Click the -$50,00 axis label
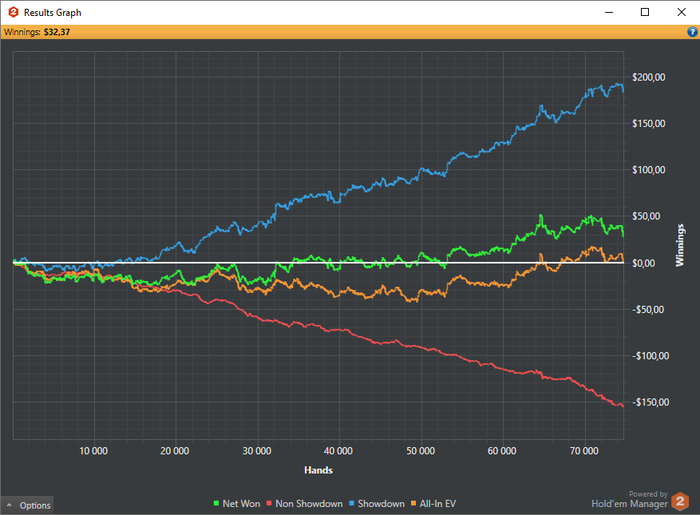The image size is (700, 515). coord(648,310)
